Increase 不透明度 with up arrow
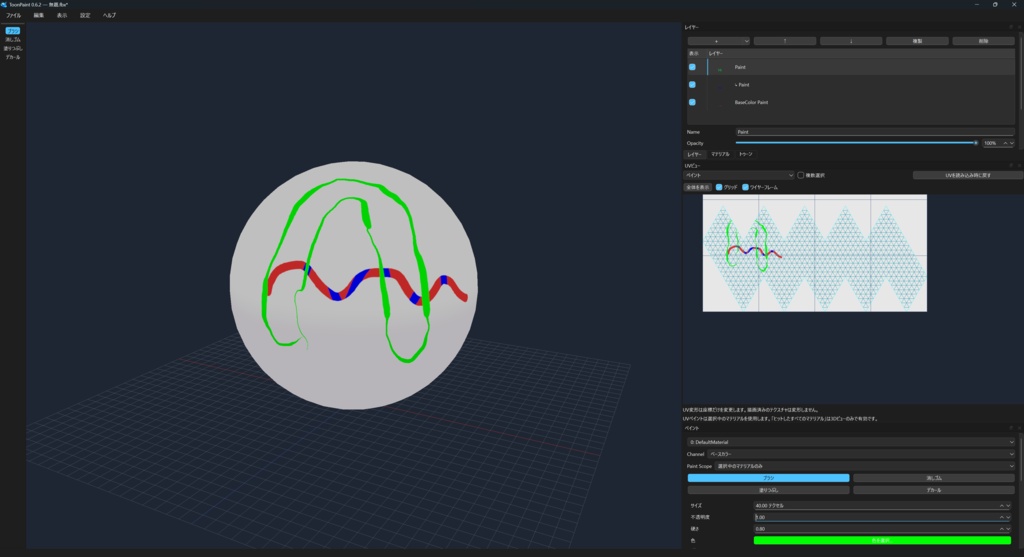Image resolution: width=1024 pixels, height=557 pixels. tap(1002, 517)
